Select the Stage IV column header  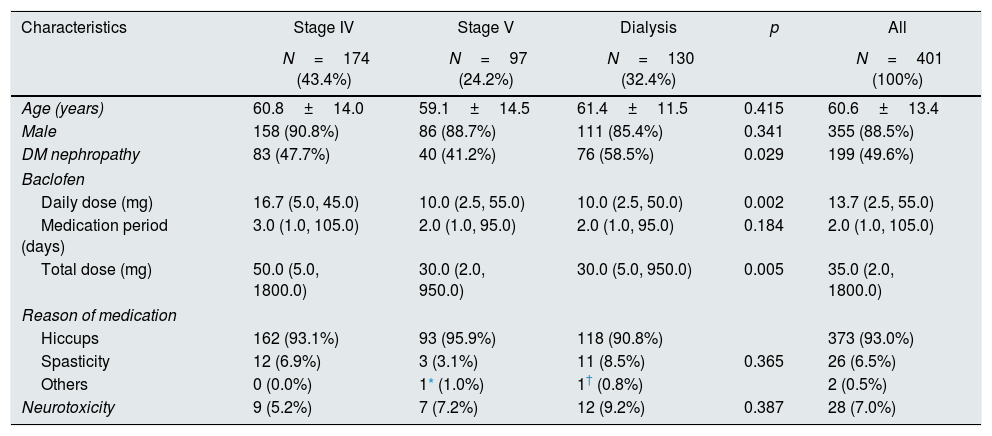(x=322, y=28)
